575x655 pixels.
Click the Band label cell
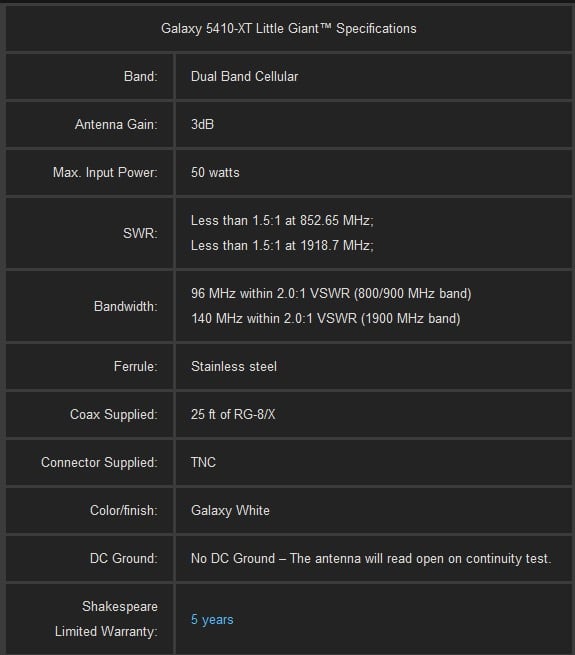[x=89, y=76]
